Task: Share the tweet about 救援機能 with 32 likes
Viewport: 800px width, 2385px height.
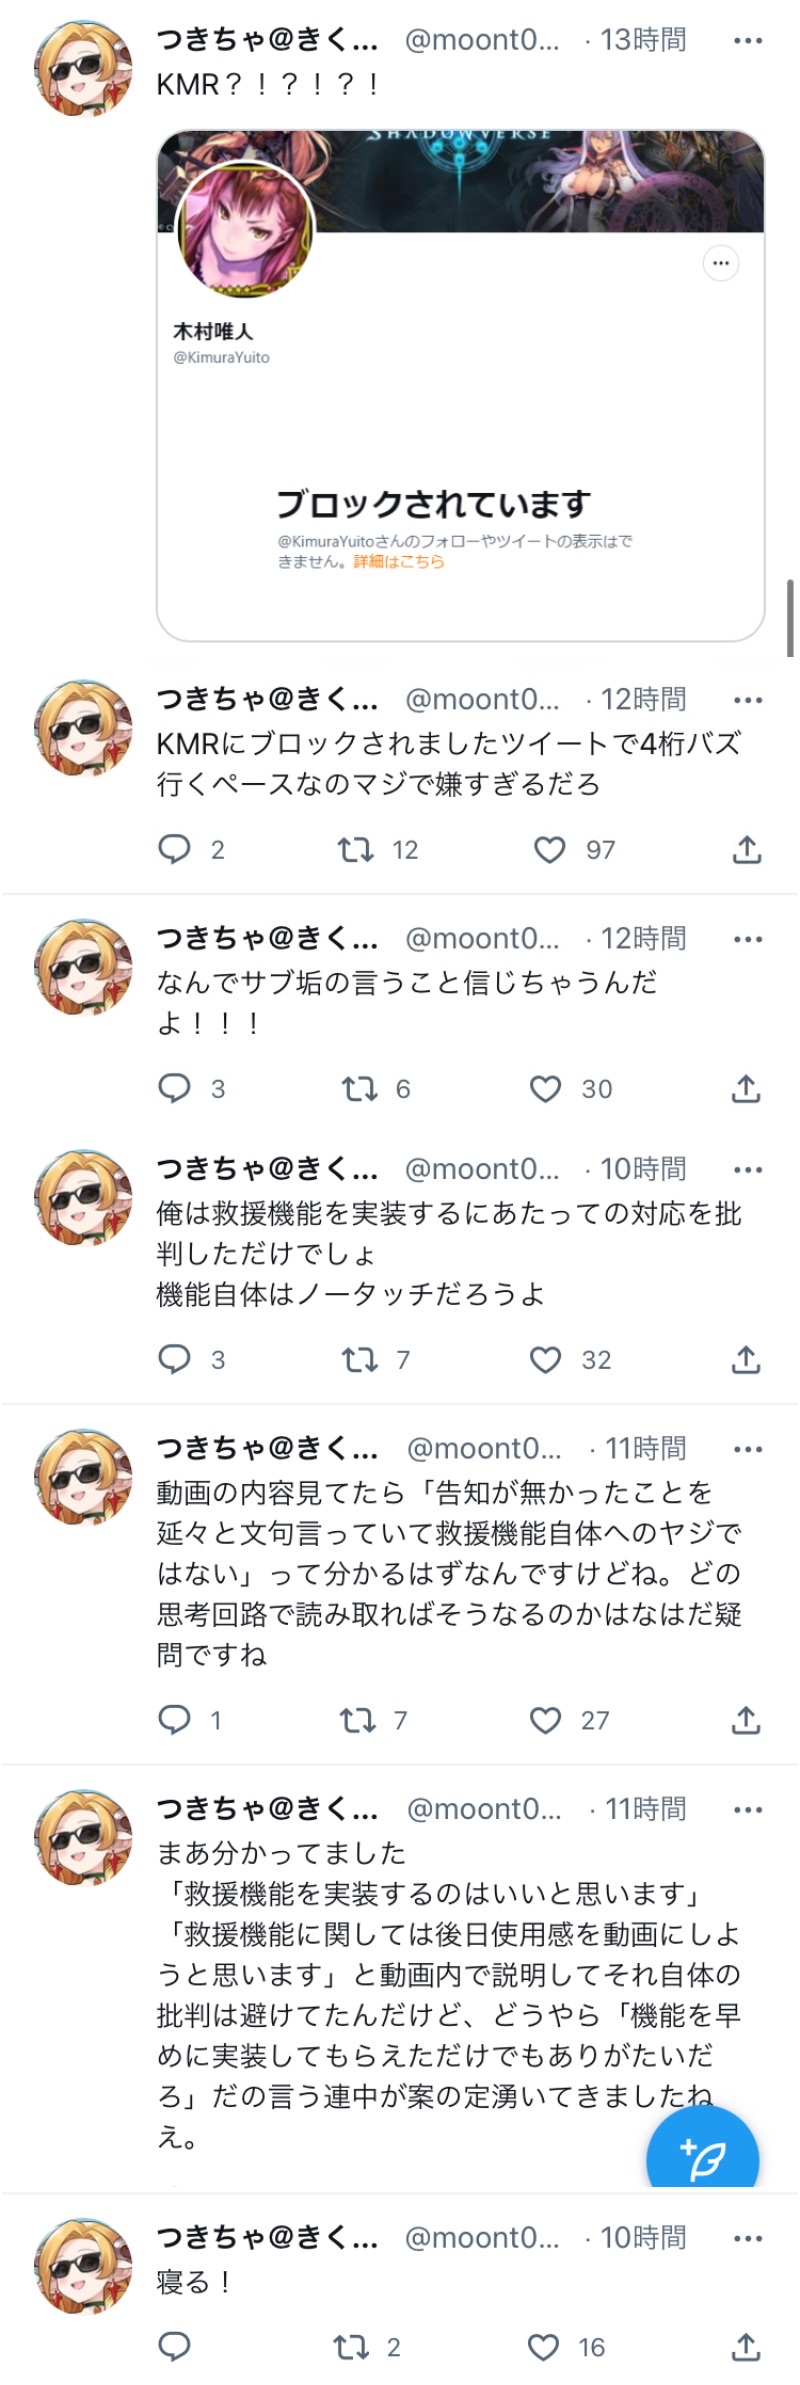Action: pyautogui.click(x=746, y=1359)
